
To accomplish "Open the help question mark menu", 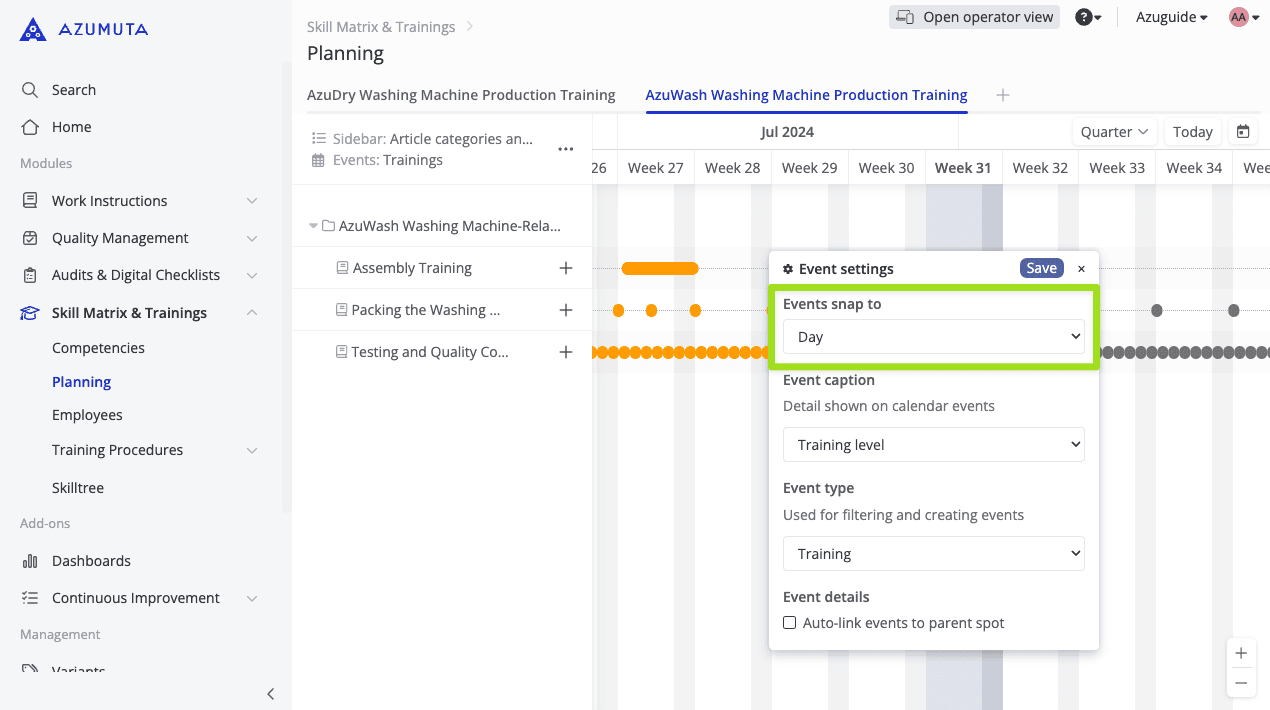I will 1088,17.
